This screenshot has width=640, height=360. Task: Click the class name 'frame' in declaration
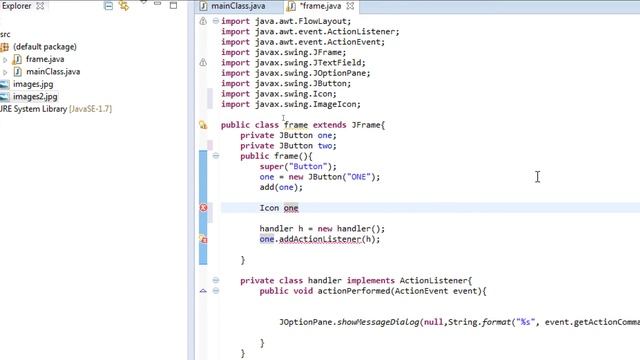pos(296,125)
